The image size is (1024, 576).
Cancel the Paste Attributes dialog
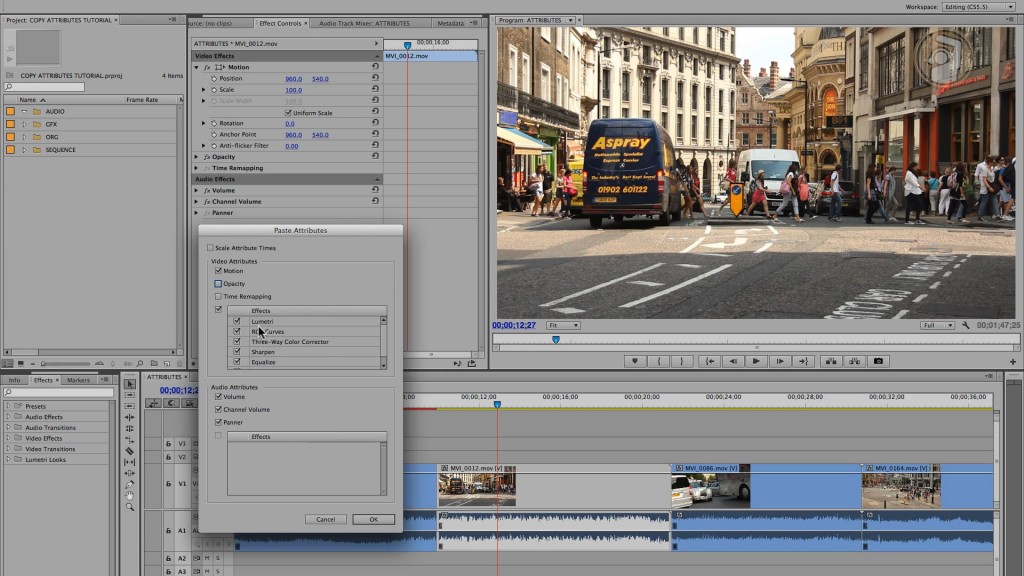click(x=325, y=519)
